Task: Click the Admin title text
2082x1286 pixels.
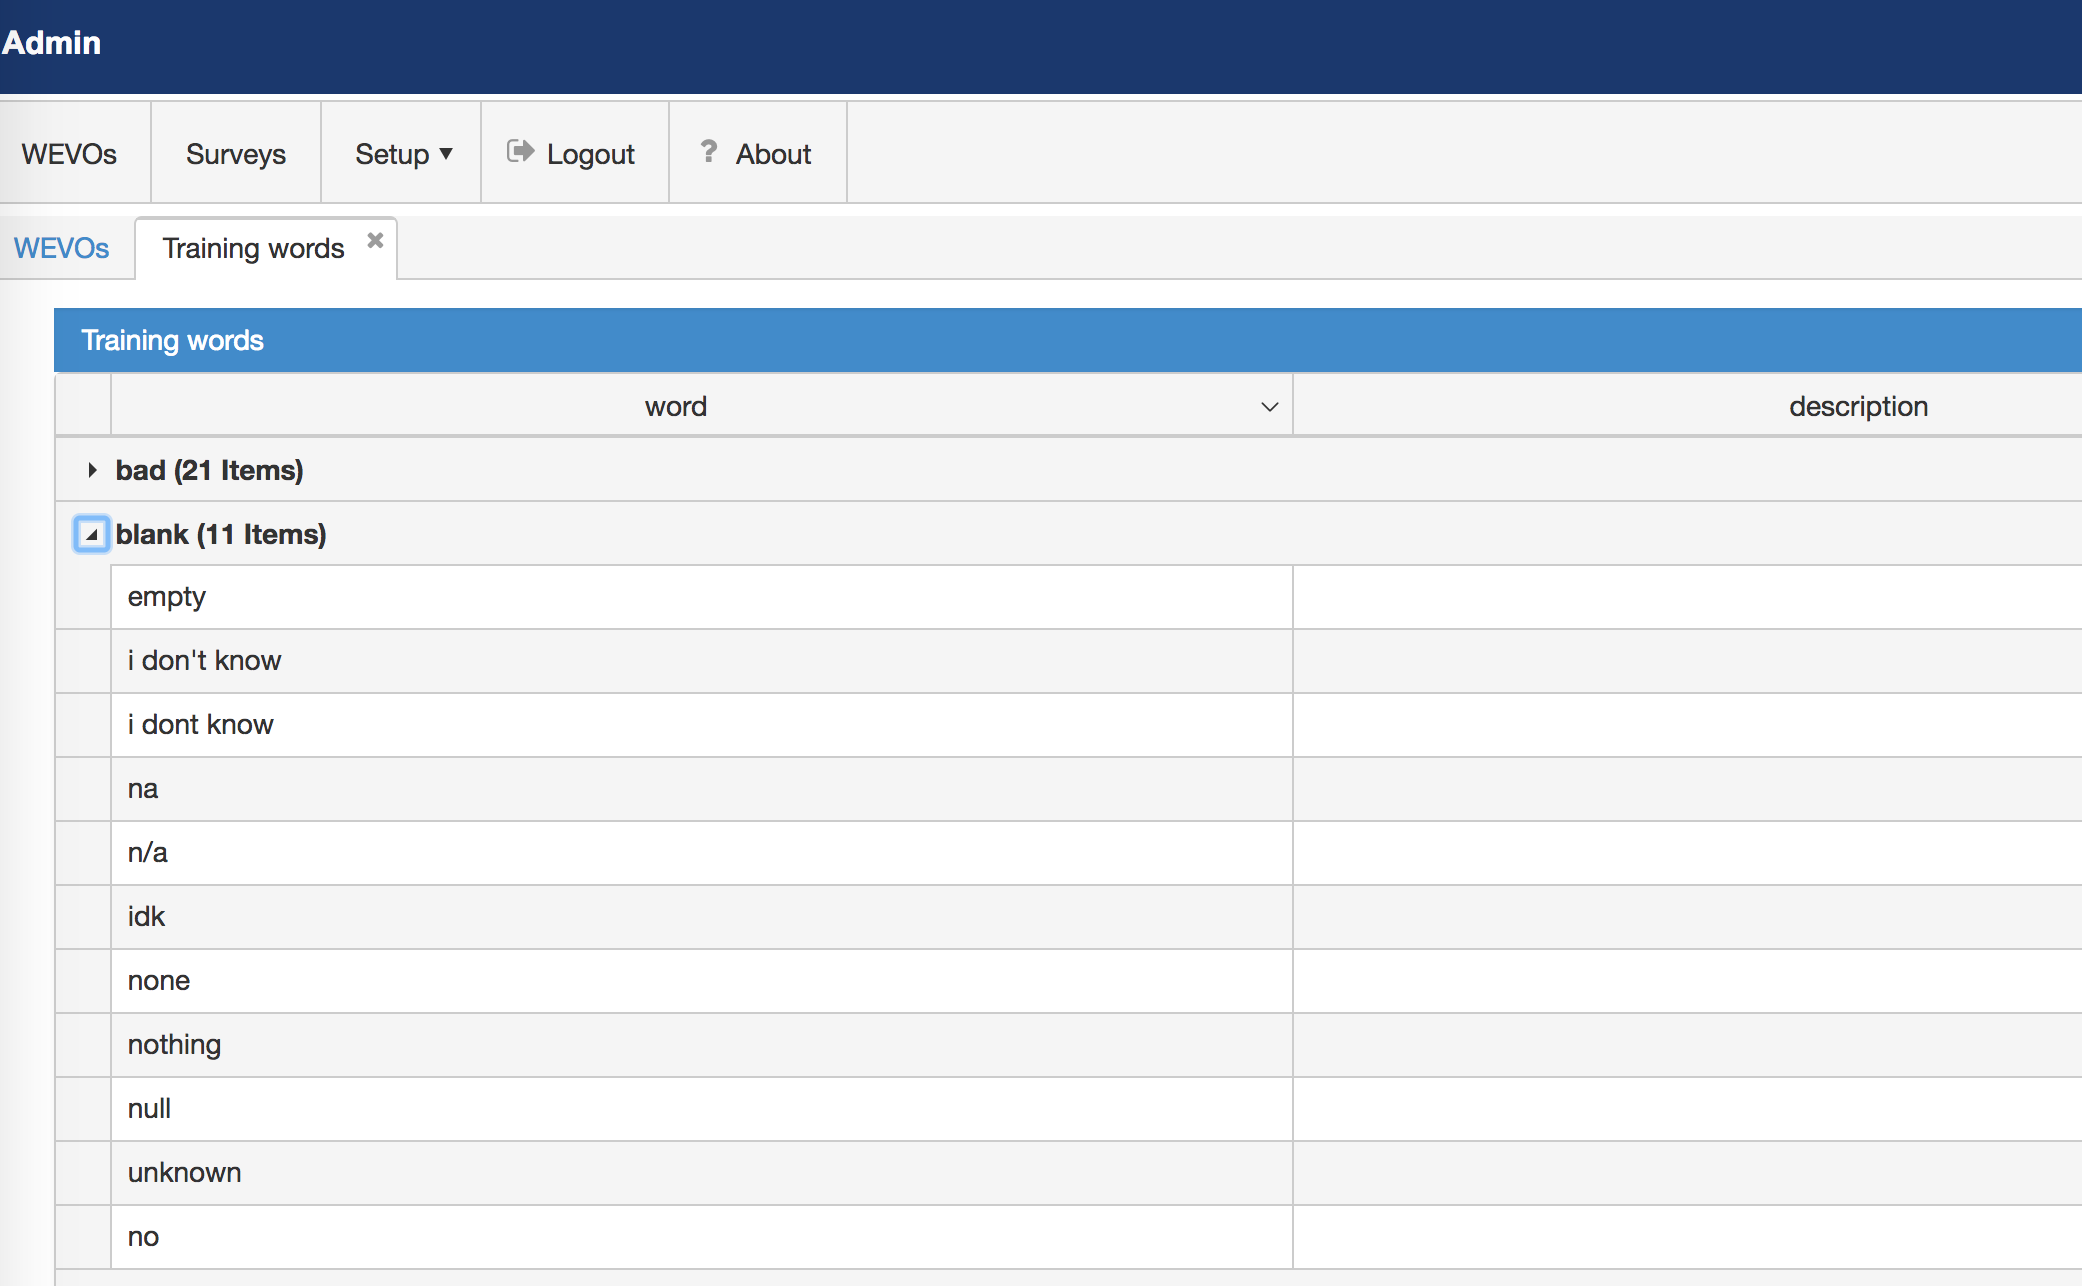Action: 51,43
